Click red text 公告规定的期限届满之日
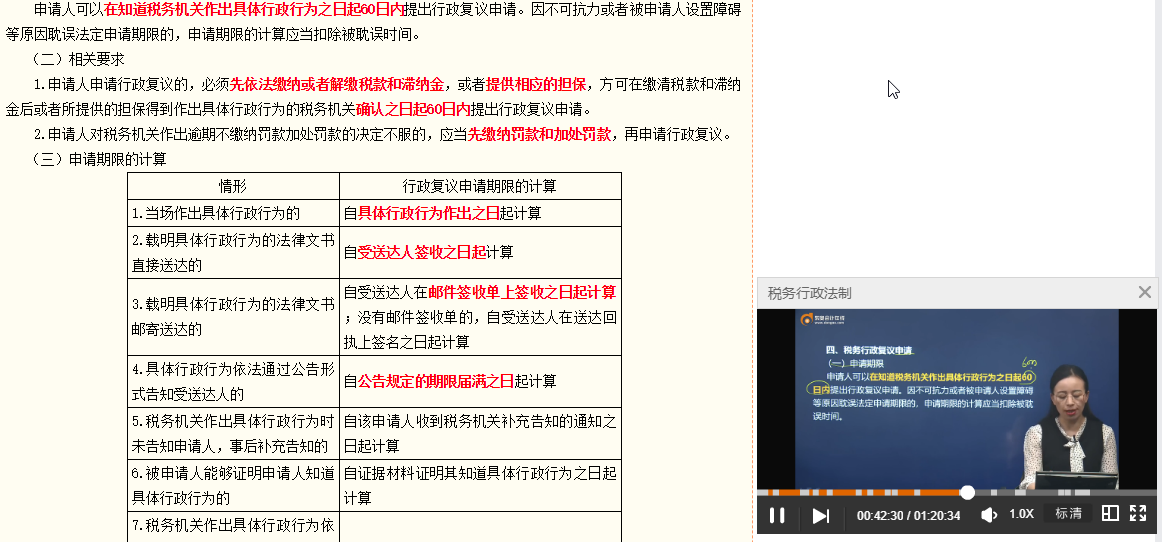The image size is (1162, 542). point(435,381)
